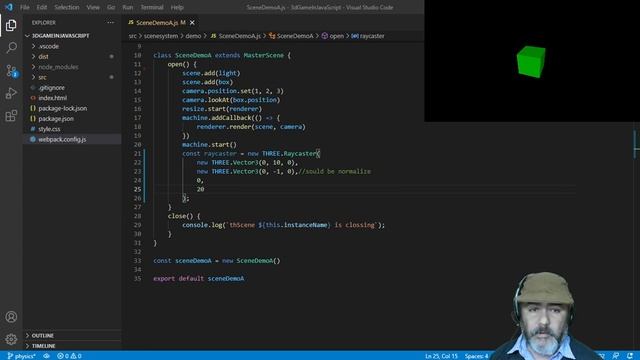Open the Help menu
The width and height of the screenshot is (640, 360).
point(177,7)
